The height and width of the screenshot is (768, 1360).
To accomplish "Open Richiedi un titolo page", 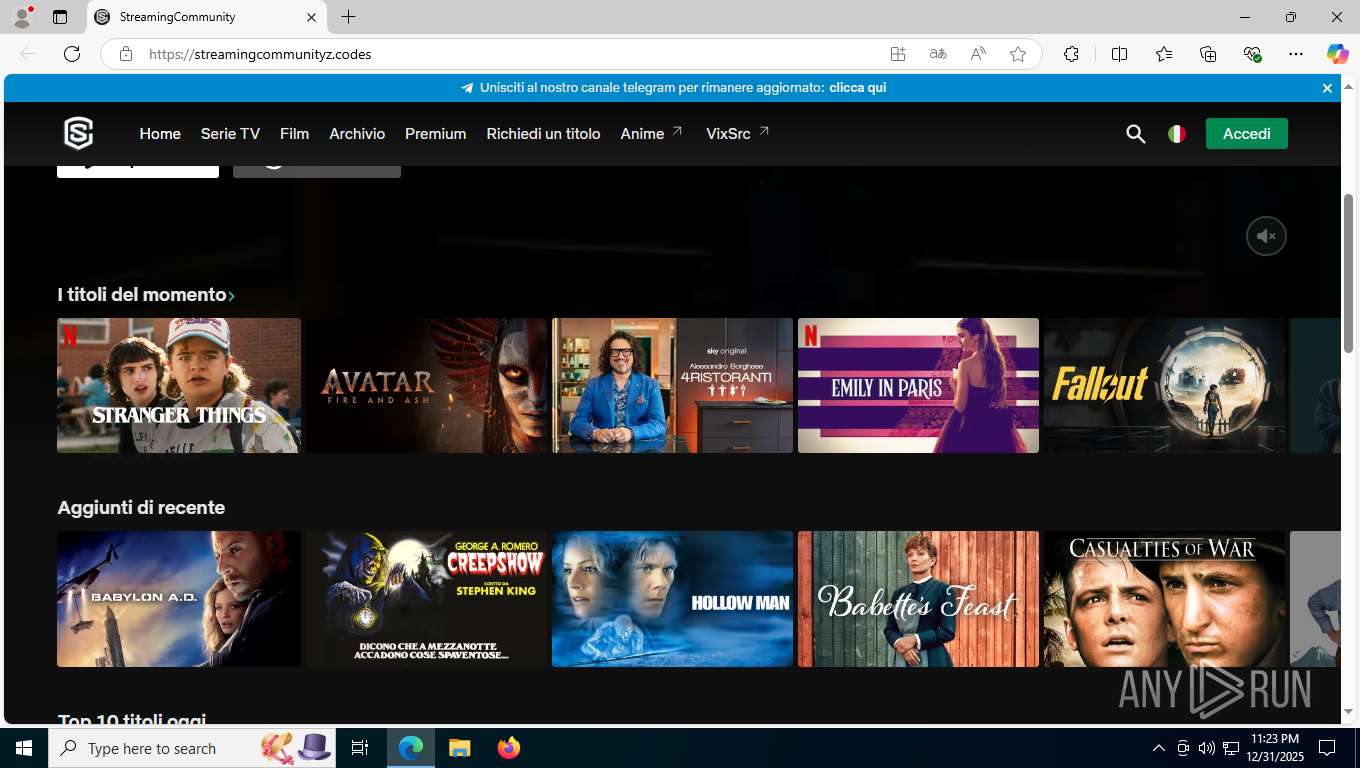I will click(543, 134).
